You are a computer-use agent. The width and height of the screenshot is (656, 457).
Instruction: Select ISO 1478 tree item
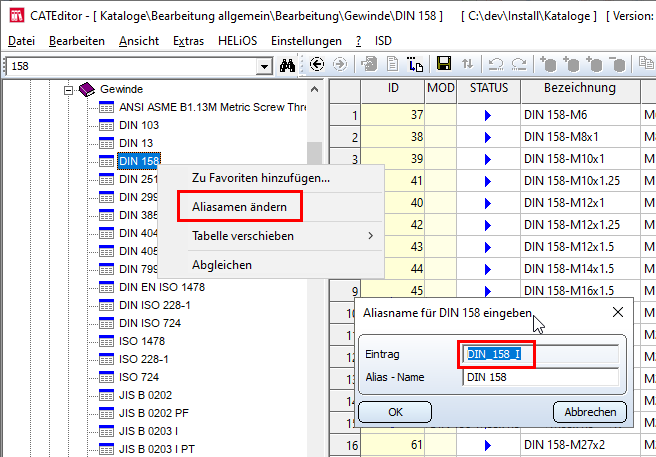[x=142, y=341]
